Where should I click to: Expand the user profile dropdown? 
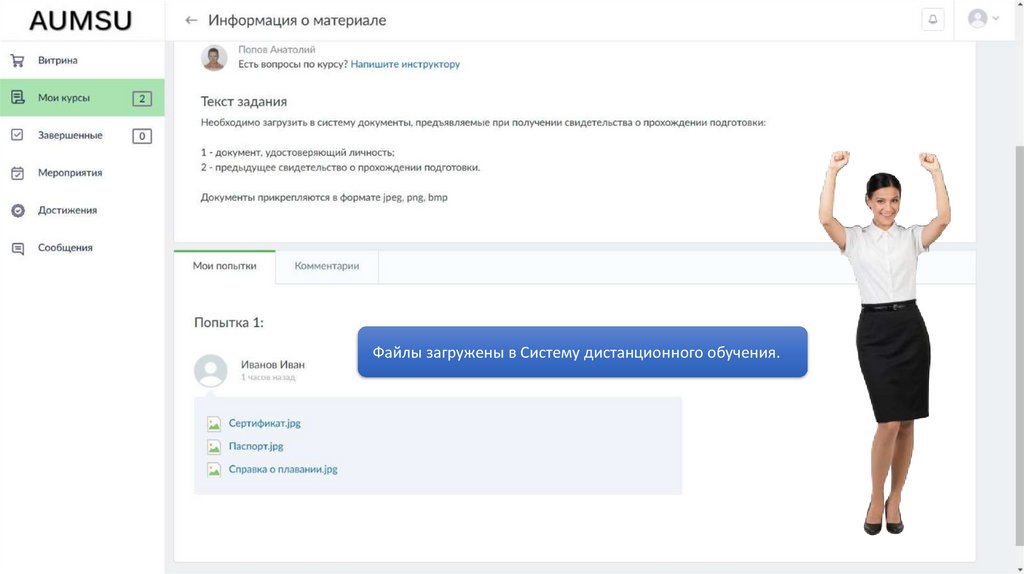click(x=983, y=19)
